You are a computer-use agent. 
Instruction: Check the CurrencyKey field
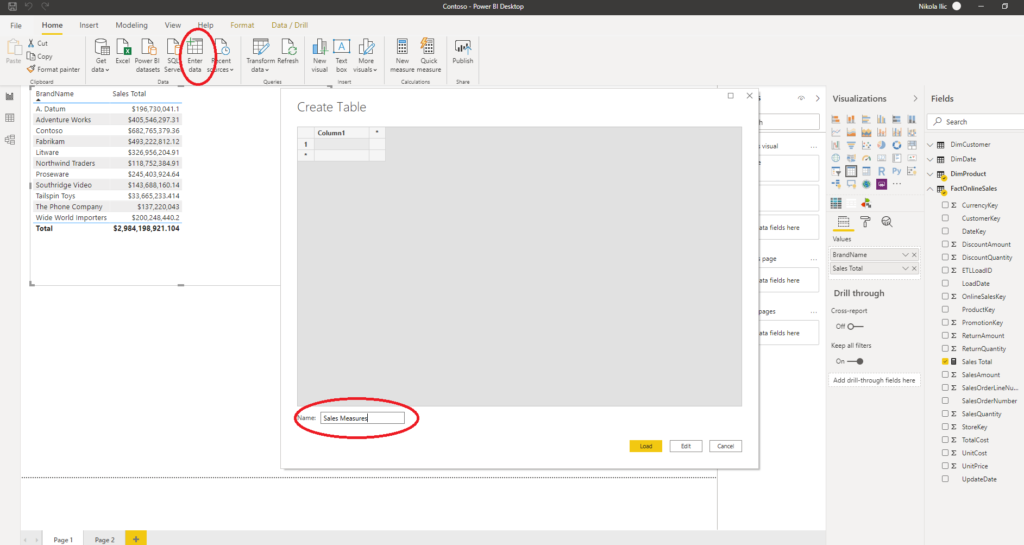point(945,205)
